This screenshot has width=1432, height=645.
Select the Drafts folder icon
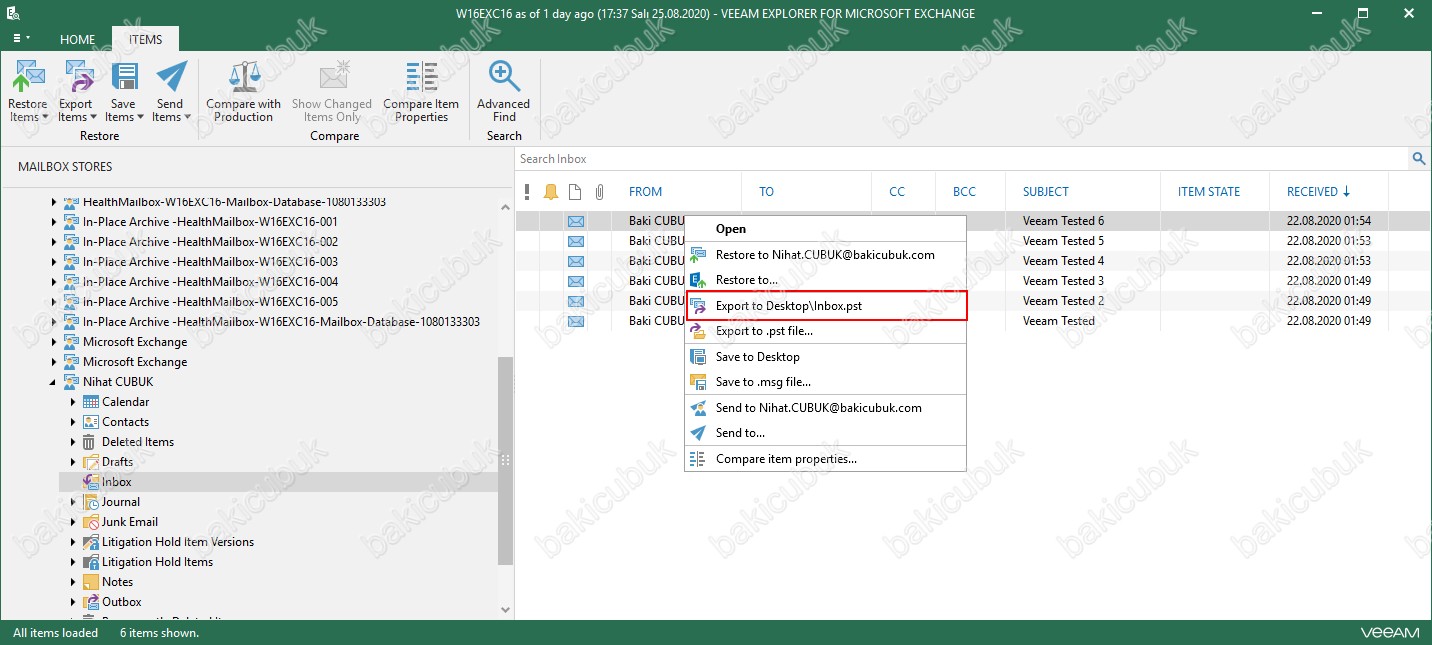[x=91, y=462]
